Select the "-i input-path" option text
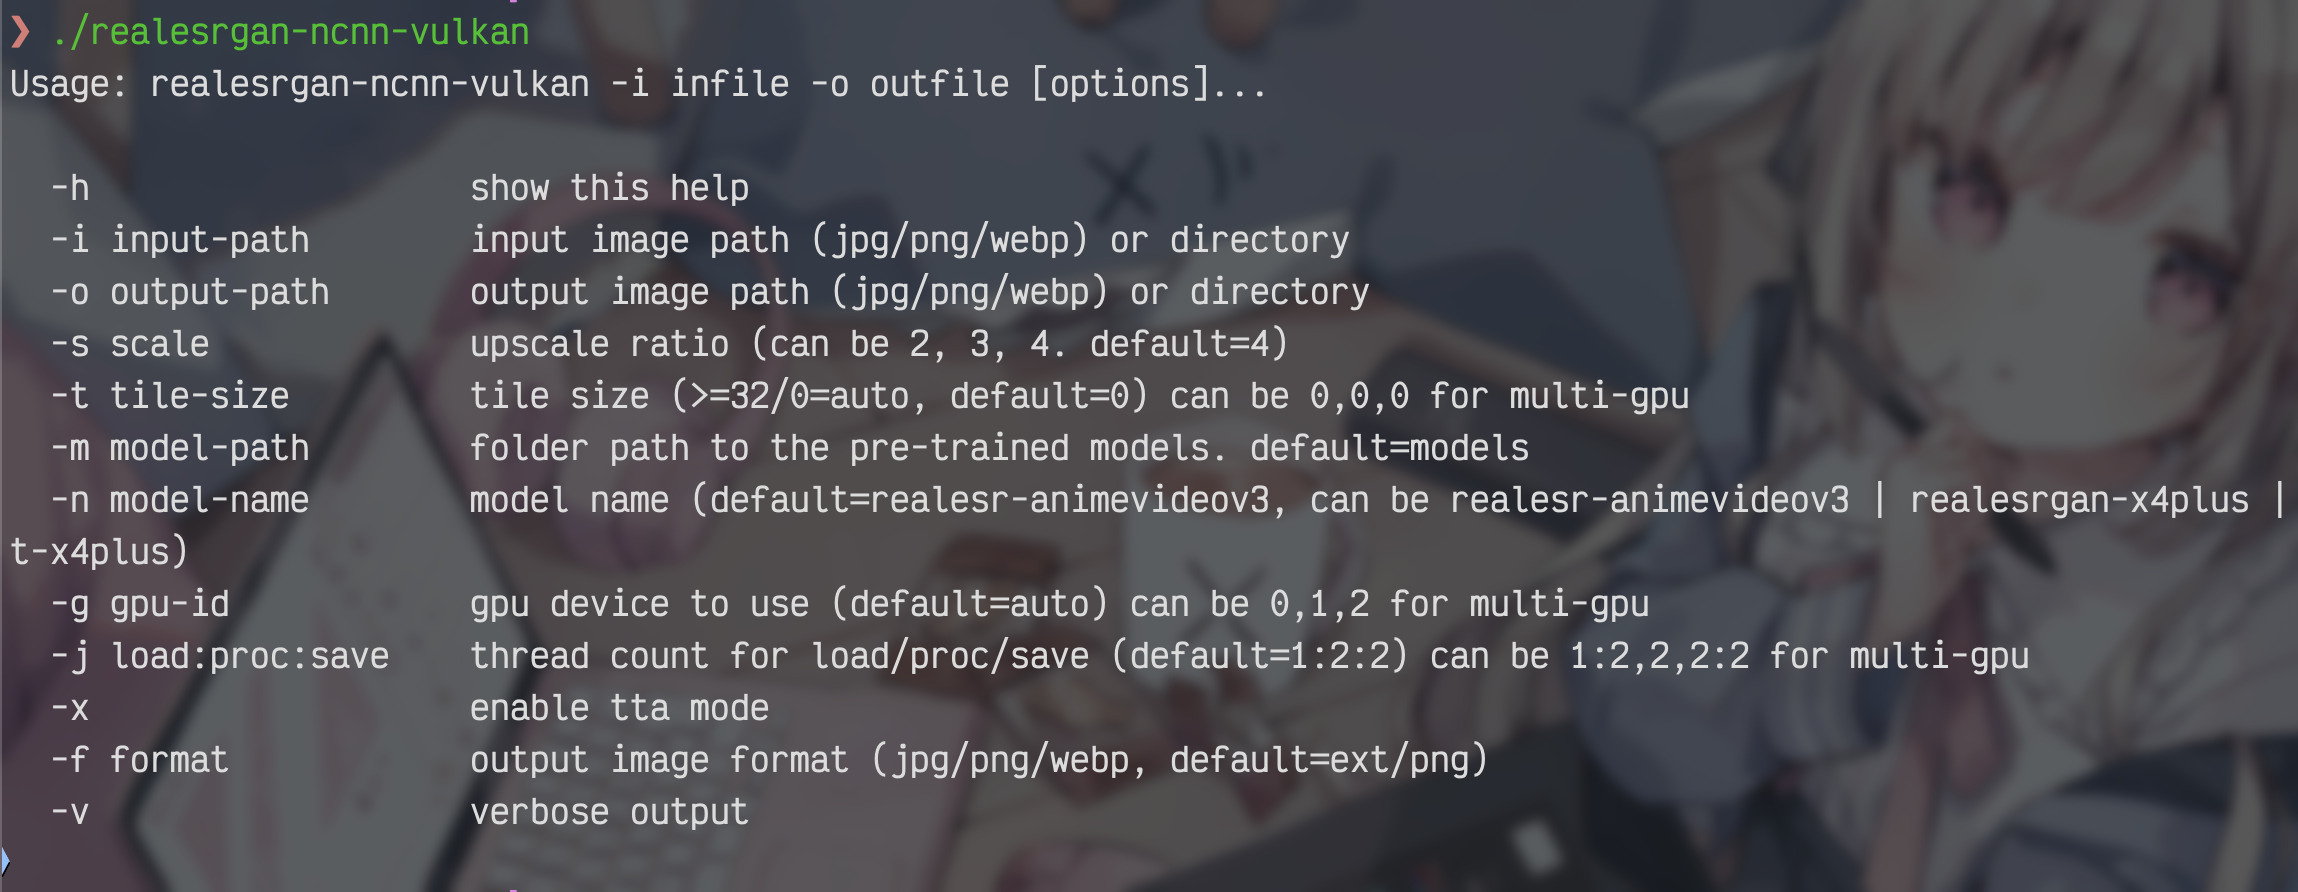The height and width of the screenshot is (892, 2298). coord(180,240)
